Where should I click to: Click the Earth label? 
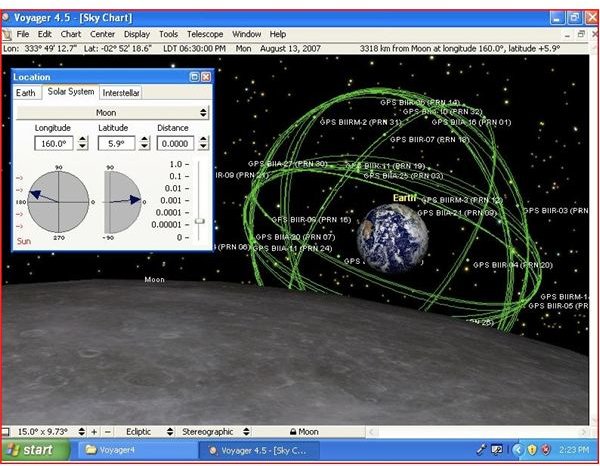405,198
